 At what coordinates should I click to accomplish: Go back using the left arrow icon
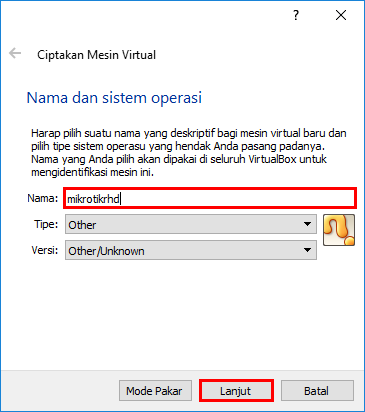coord(15,53)
